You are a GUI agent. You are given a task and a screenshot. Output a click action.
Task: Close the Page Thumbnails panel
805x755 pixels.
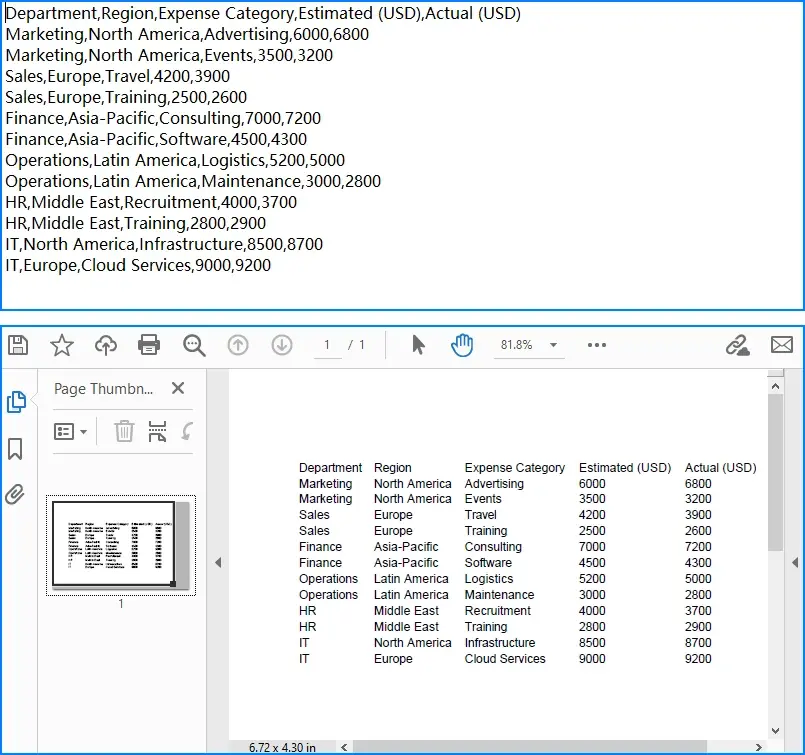177,390
